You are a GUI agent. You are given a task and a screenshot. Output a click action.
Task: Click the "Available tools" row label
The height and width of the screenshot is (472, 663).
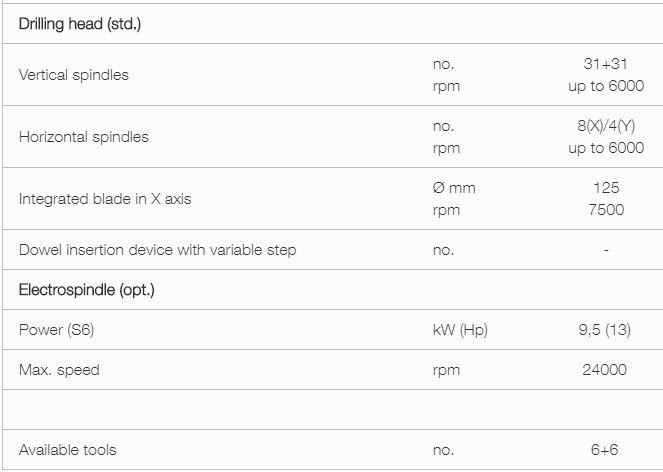pos(68,450)
